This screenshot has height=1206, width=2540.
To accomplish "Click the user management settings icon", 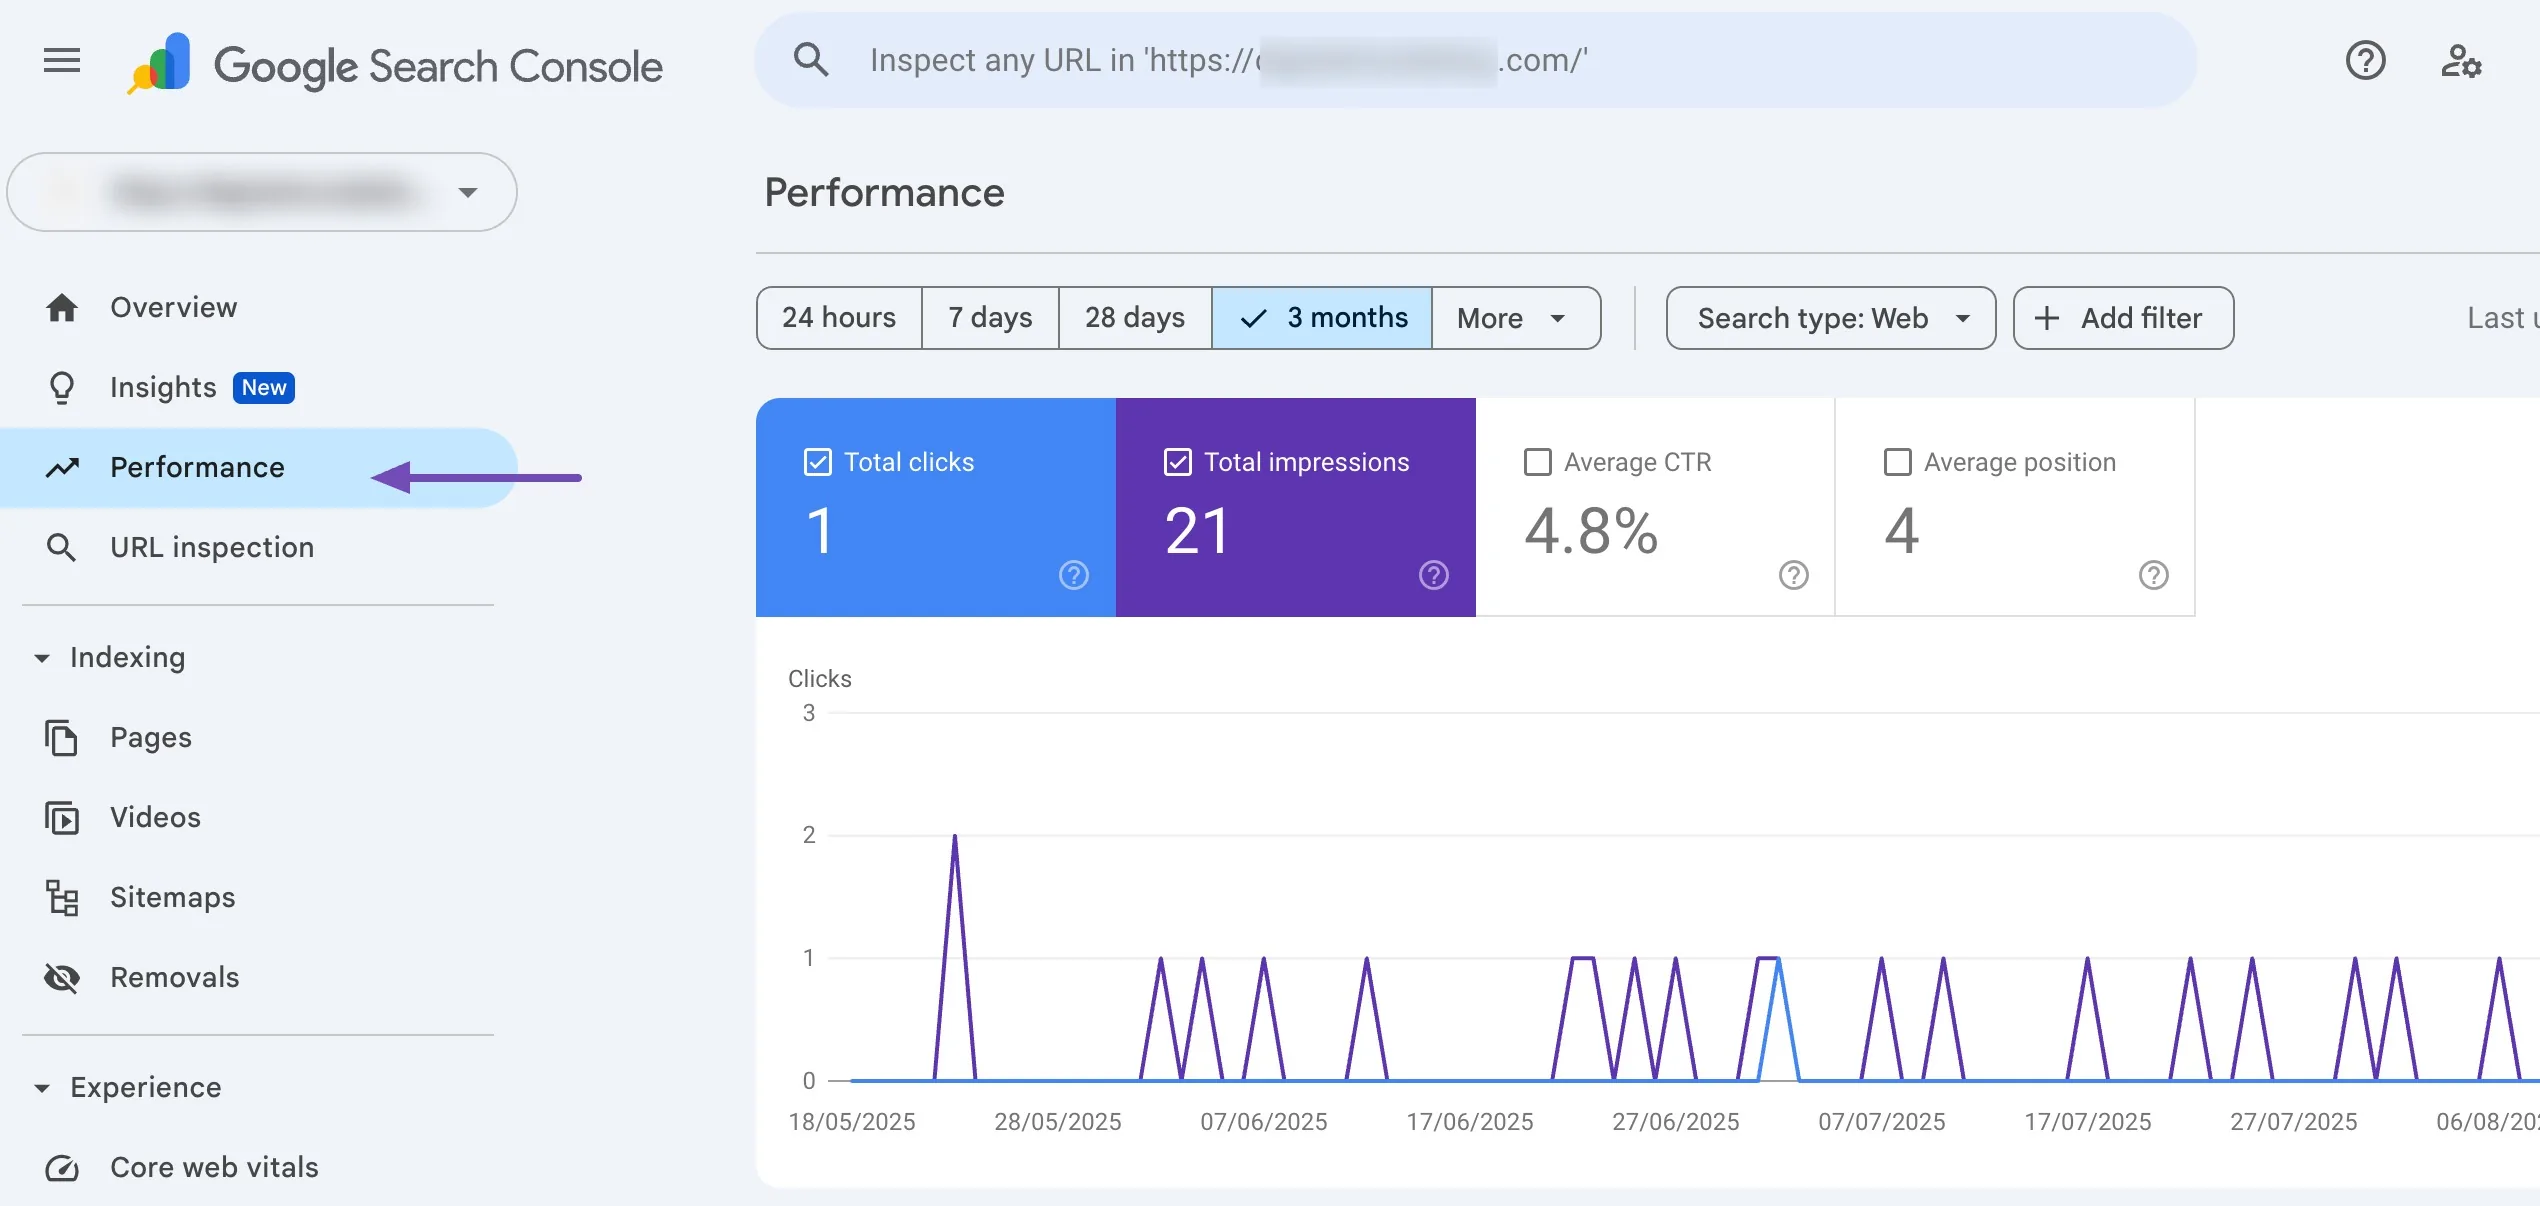I will click(x=2462, y=61).
